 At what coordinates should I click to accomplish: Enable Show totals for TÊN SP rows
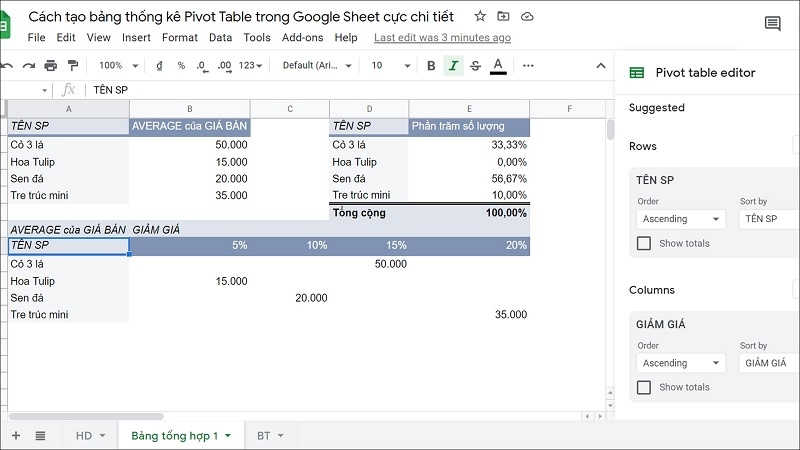click(644, 243)
